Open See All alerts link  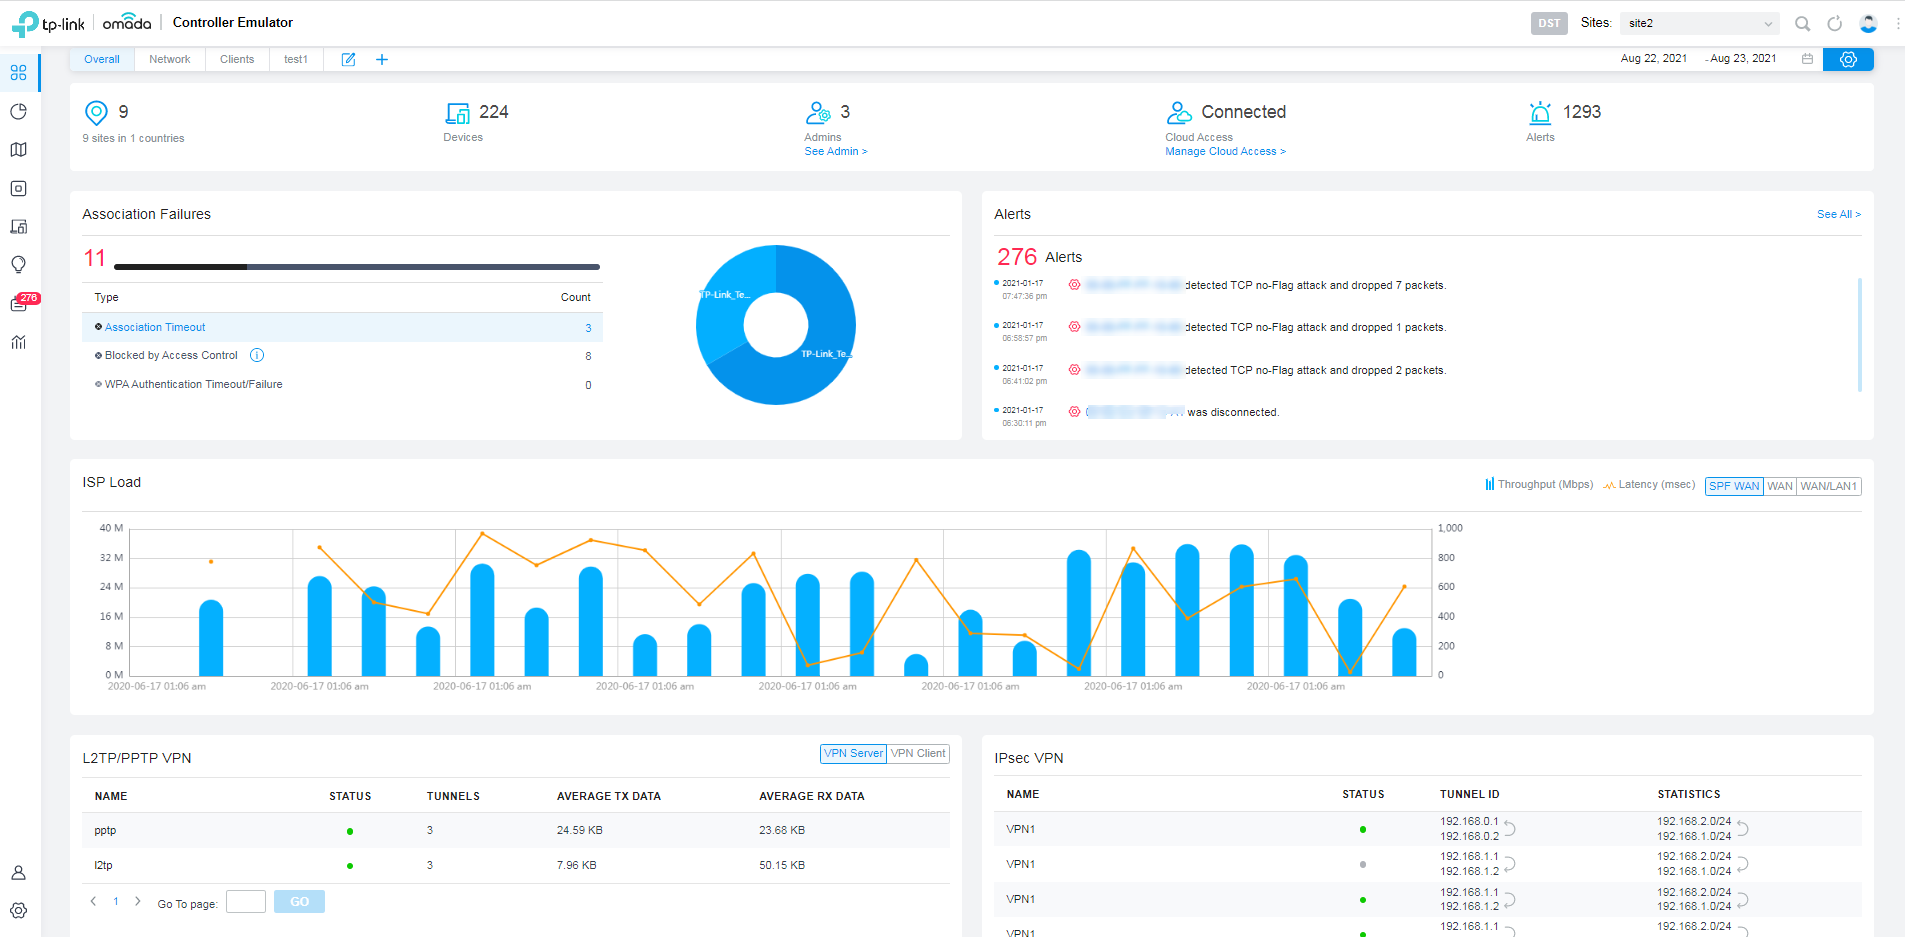pos(1838,214)
